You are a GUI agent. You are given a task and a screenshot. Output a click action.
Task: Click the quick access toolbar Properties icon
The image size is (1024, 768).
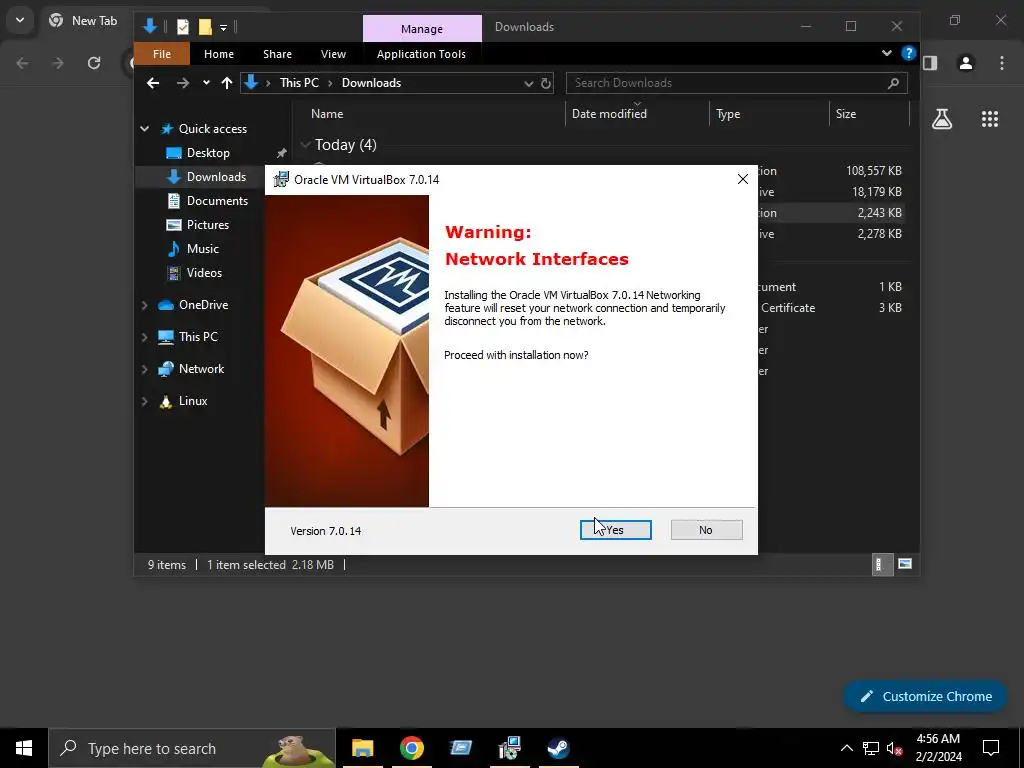(x=183, y=27)
